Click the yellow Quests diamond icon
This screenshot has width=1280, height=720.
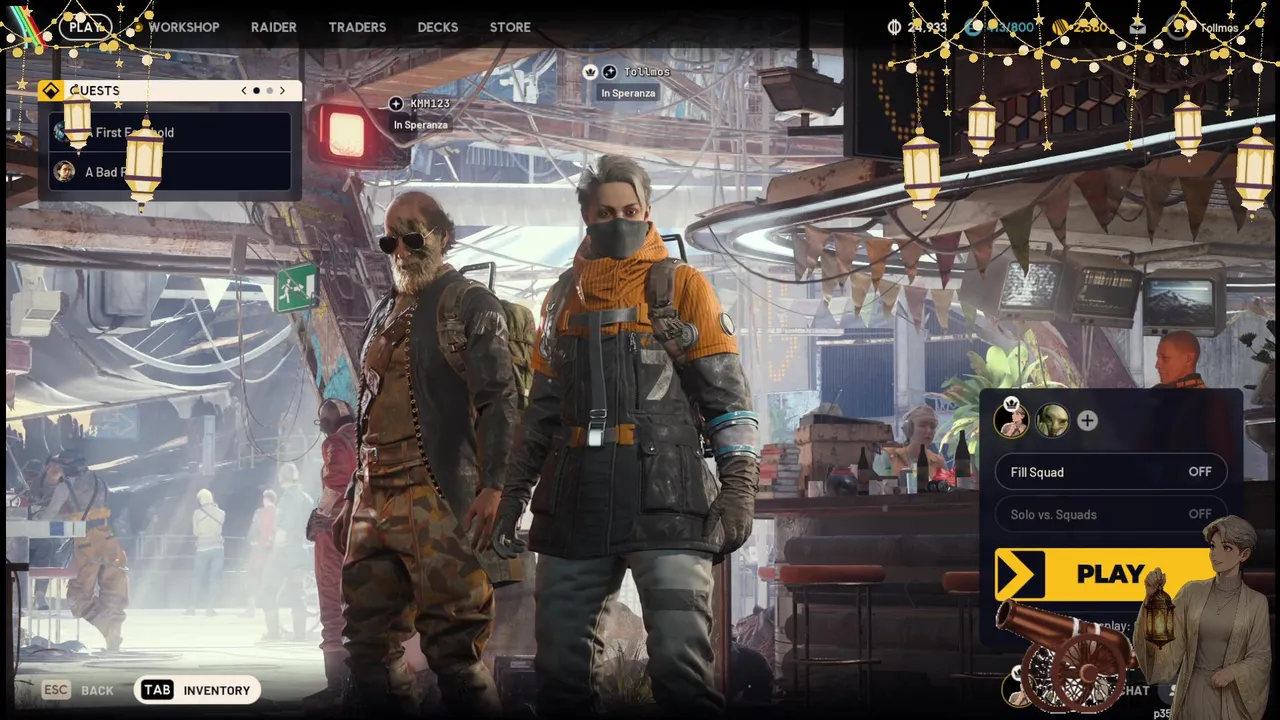coord(51,90)
